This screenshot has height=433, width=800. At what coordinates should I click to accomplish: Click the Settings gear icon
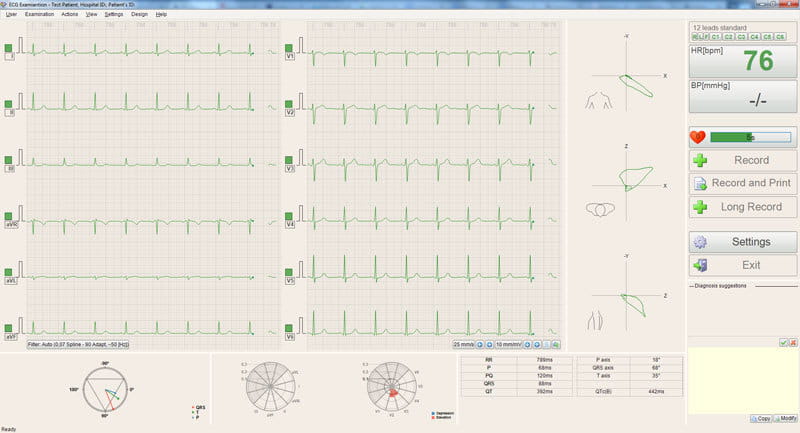click(x=700, y=242)
